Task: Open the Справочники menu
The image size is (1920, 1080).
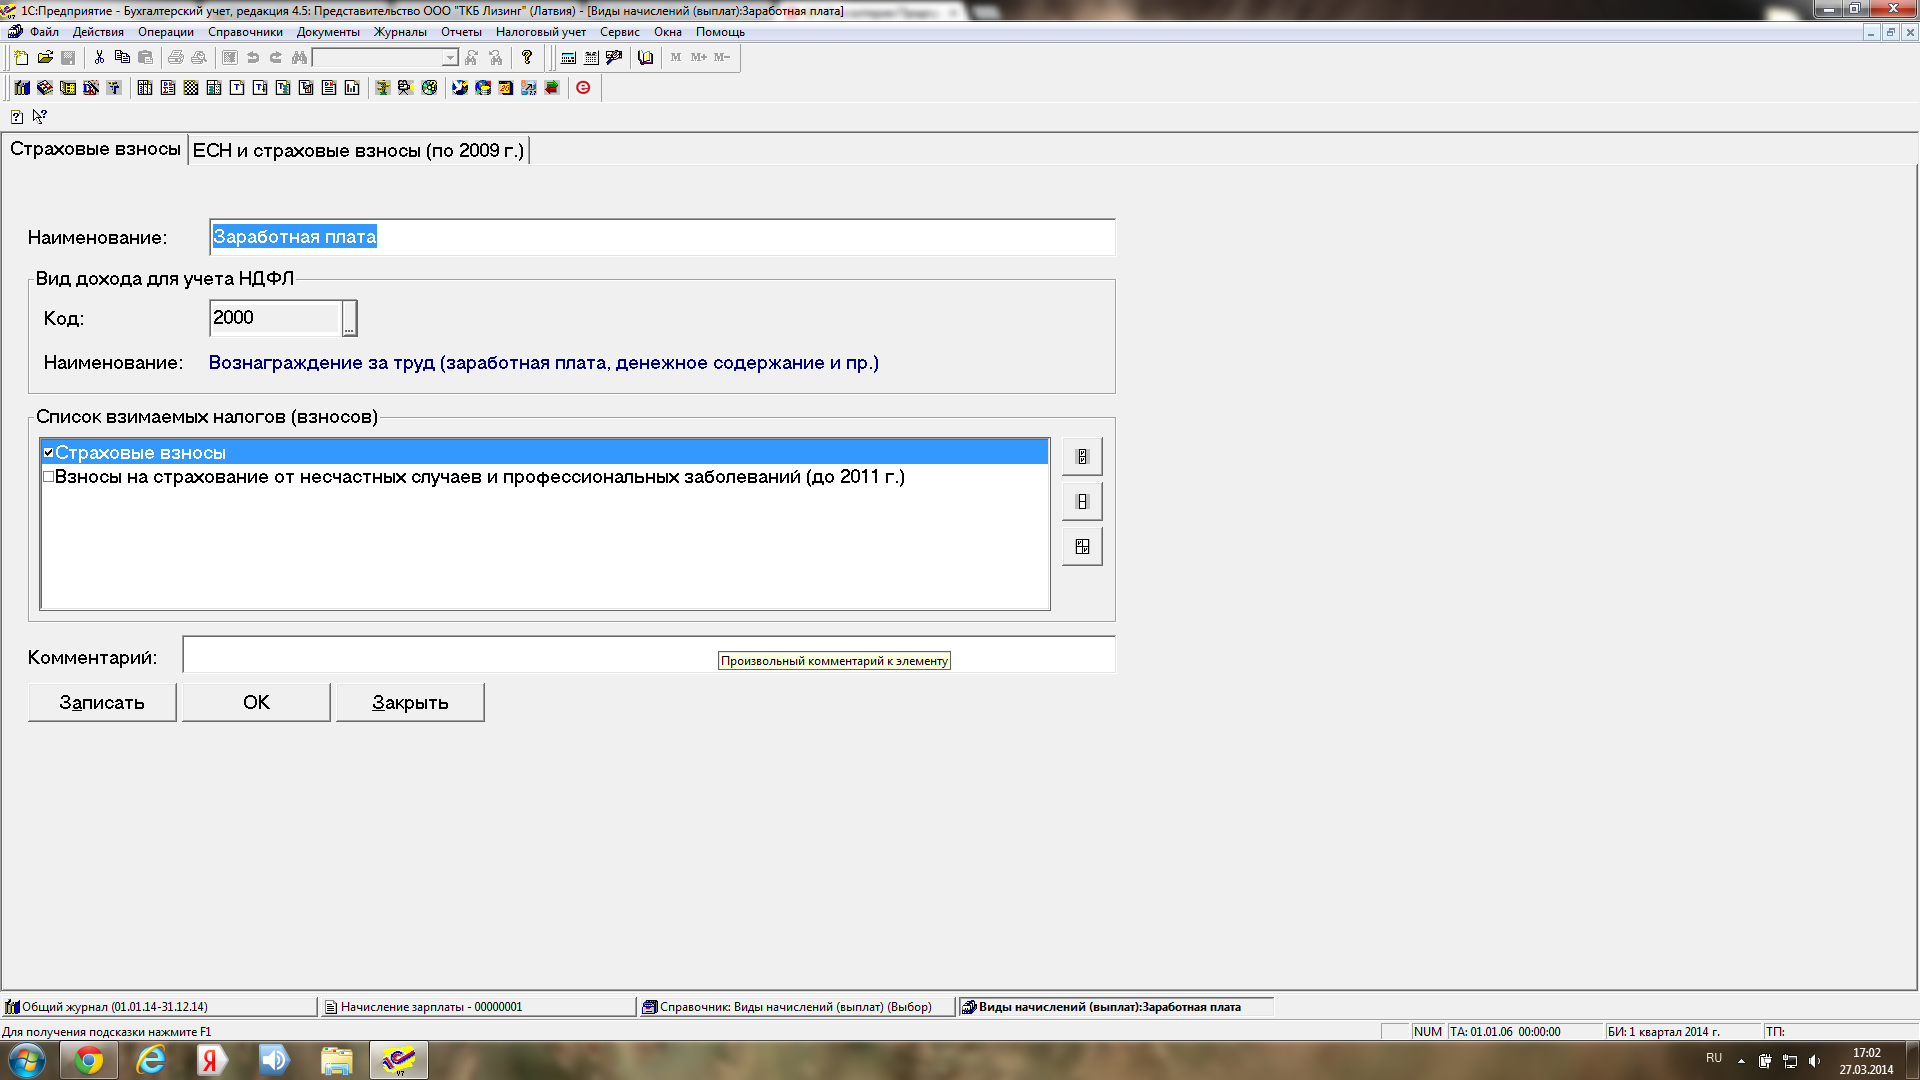Action: [x=245, y=32]
